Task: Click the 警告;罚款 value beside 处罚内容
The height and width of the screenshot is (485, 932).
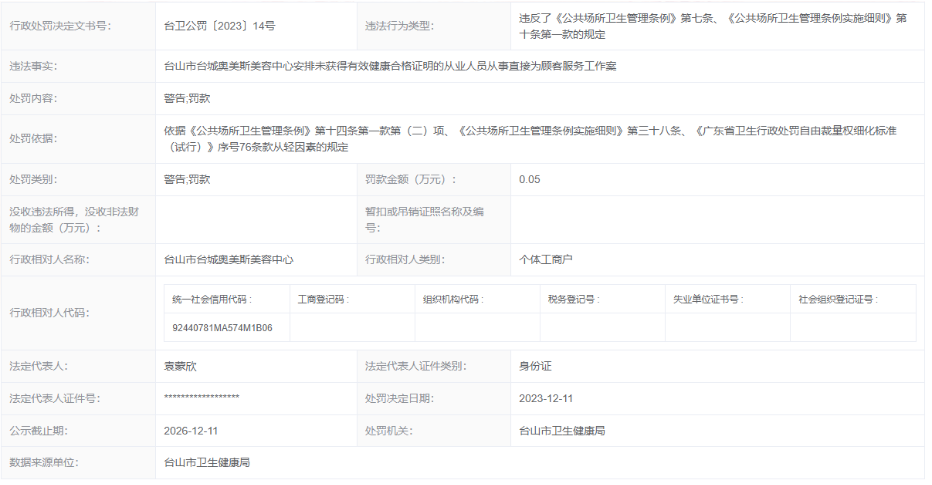Action: [187, 99]
